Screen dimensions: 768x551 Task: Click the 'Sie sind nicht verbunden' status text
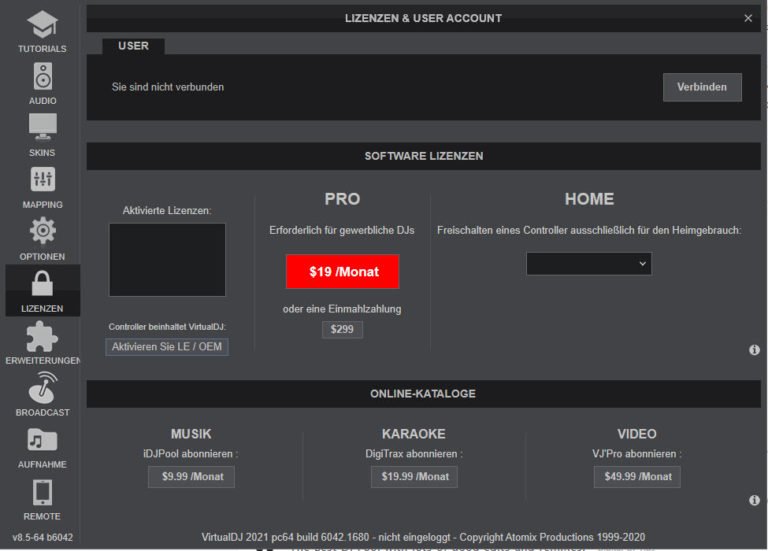coord(168,87)
